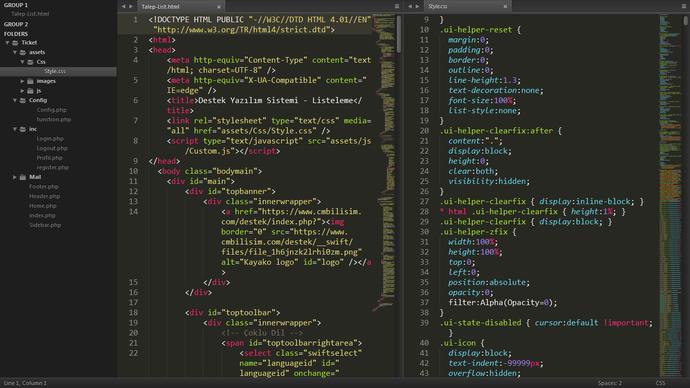690x388 pixels.
Task: Open Footer.php in the sidebar
Action: pos(44,187)
